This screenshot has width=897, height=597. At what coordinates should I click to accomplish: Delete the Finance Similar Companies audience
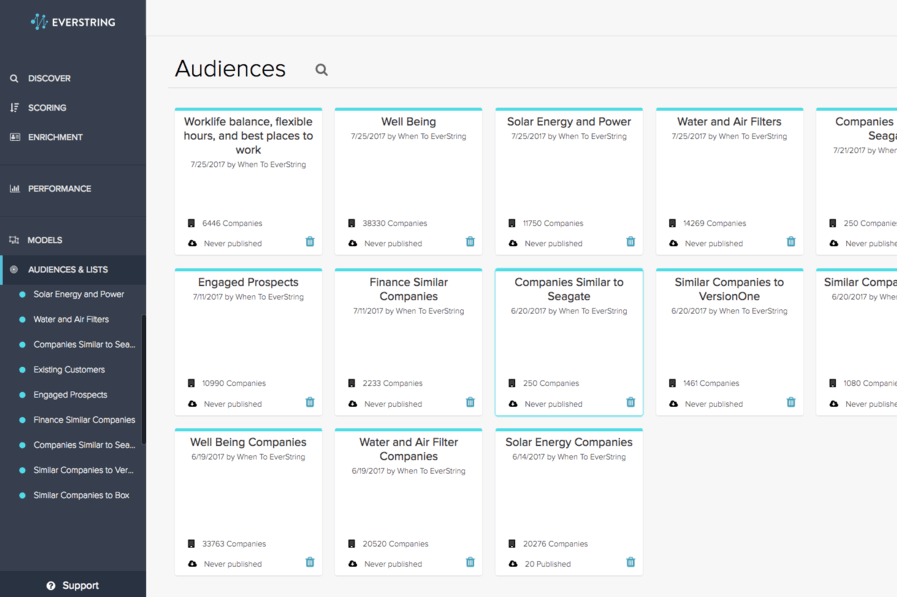470,402
